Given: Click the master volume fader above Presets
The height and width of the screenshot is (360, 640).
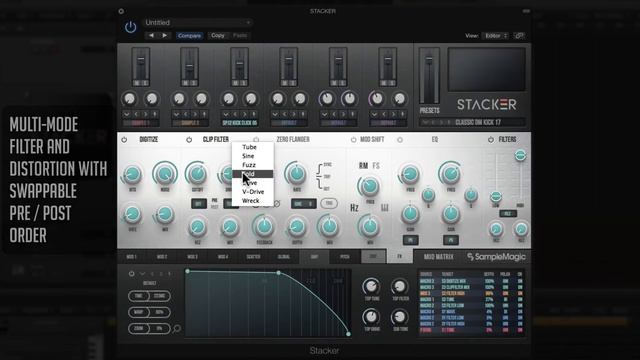Looking at the screenshot, I should [429, 60].
